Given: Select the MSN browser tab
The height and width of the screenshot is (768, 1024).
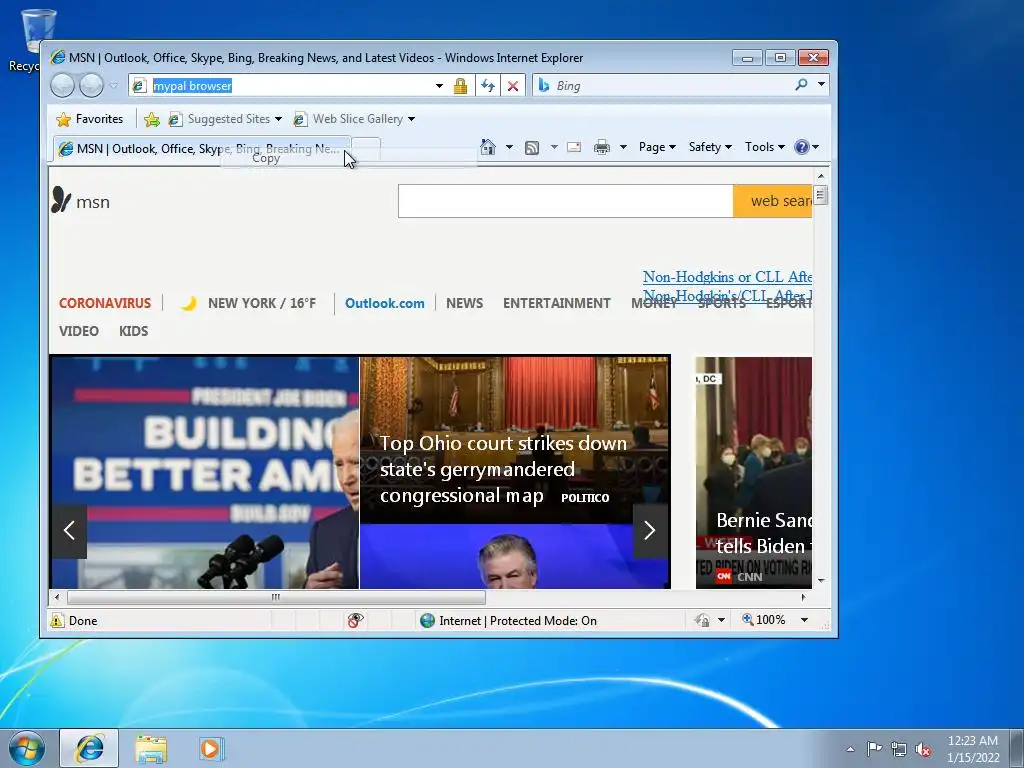Looking at the screenshot, I should click(202, 149).
